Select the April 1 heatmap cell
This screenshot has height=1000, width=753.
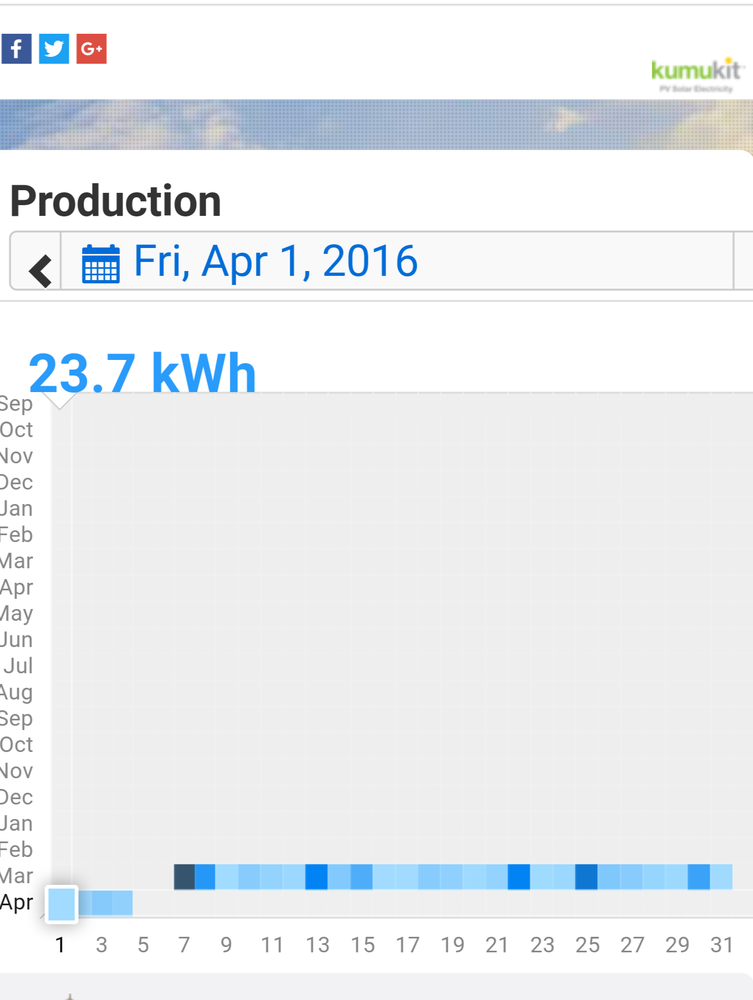[x=61, y=903]
